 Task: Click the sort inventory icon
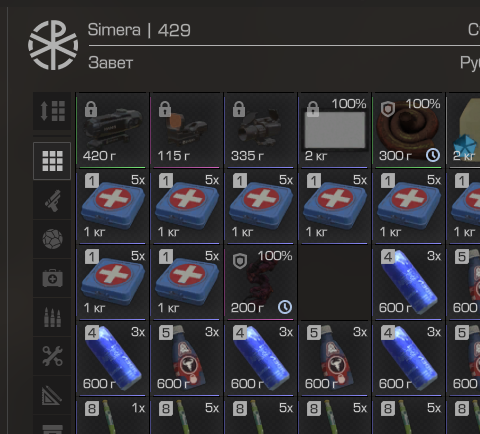(52, 111)
